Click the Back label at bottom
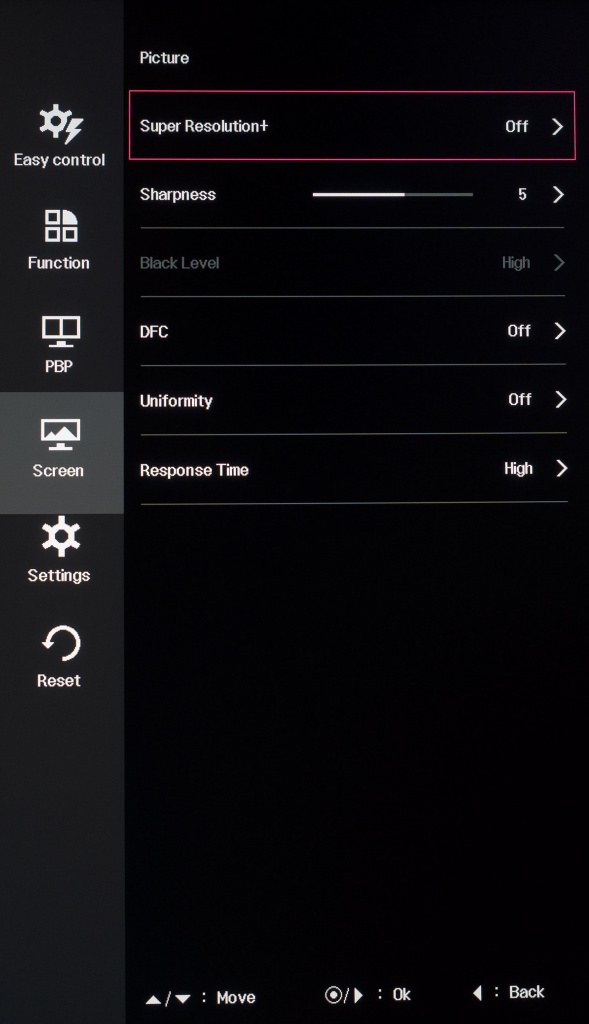Image resolution: width=589 pixels, height=1024 pixels. pyautogui.click(x=526, y=992)
